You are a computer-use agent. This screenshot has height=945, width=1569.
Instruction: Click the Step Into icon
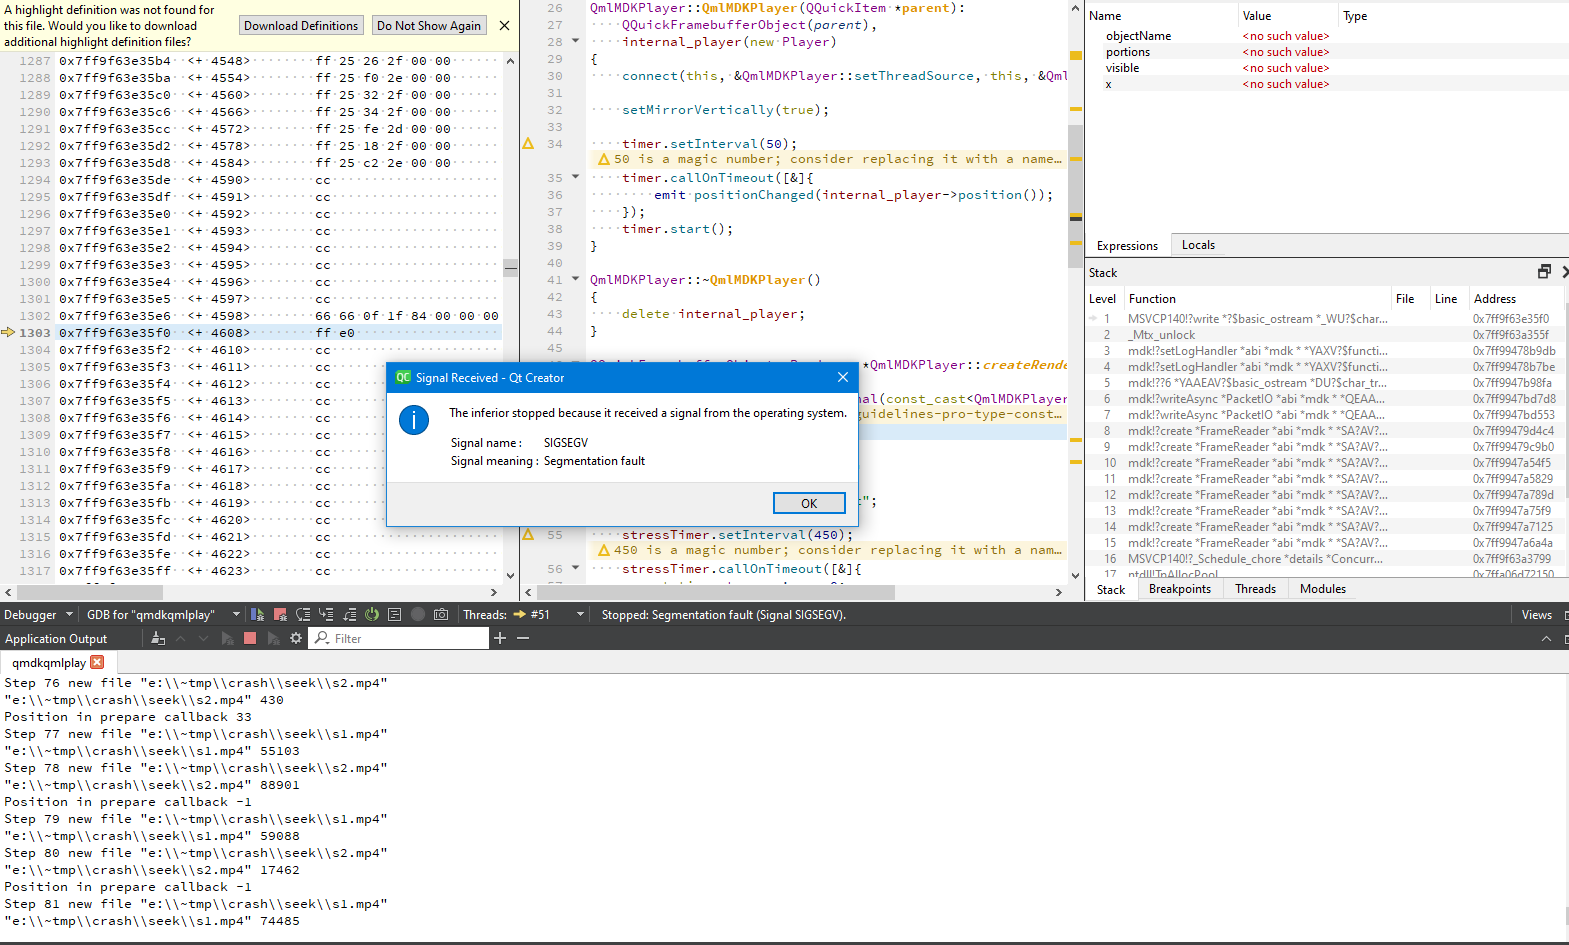click(326, 614)
